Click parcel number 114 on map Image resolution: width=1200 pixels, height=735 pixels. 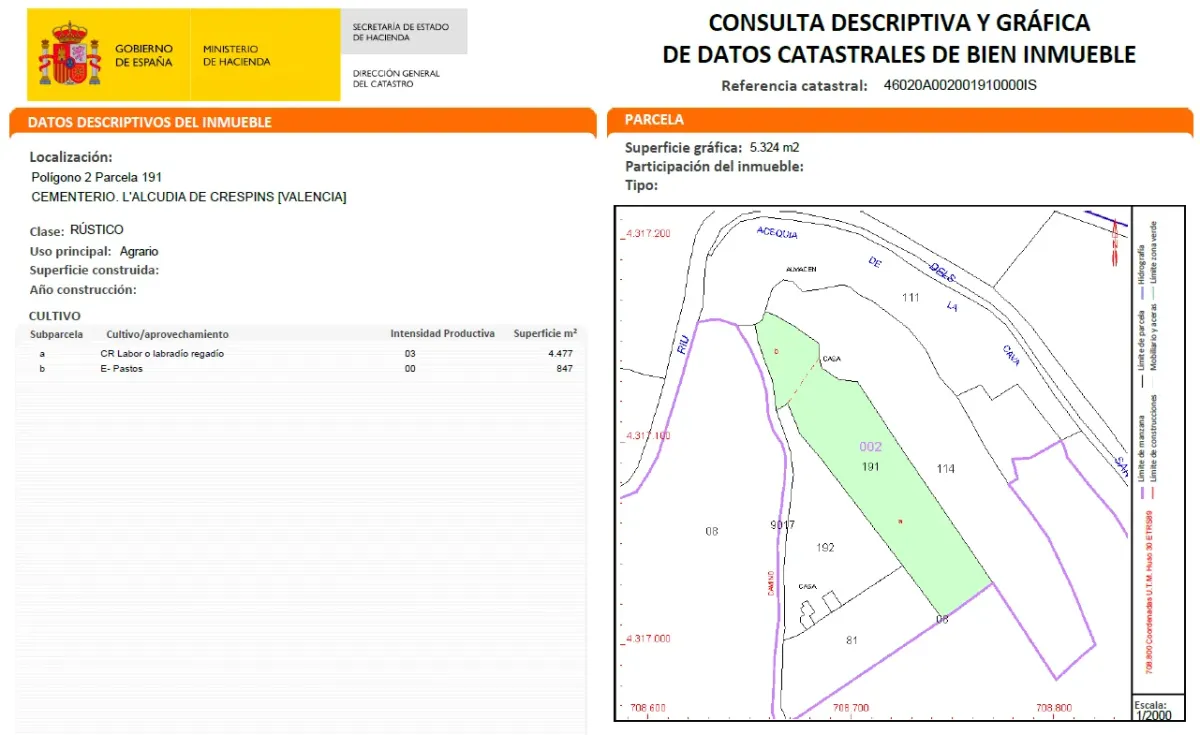point(946,468)
